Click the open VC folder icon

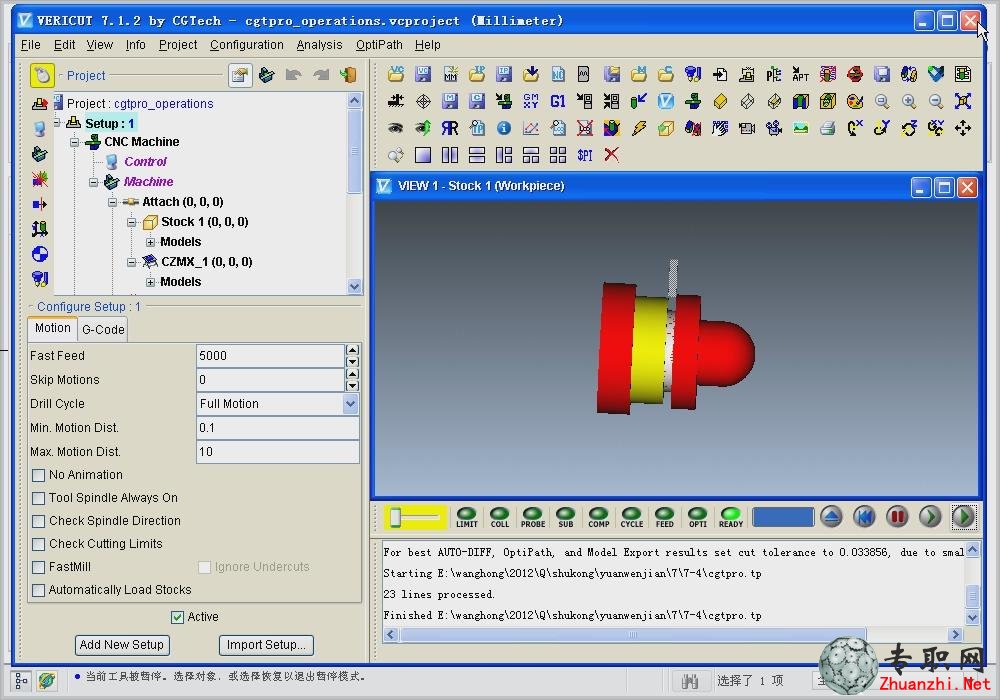click(395, 75)
